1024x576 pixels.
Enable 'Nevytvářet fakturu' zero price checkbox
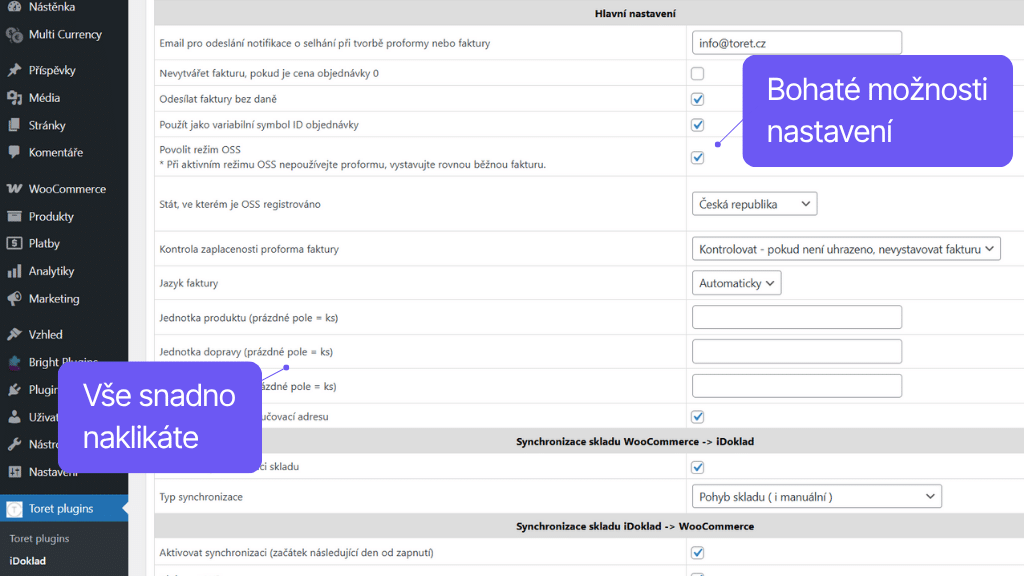[697, 74]
